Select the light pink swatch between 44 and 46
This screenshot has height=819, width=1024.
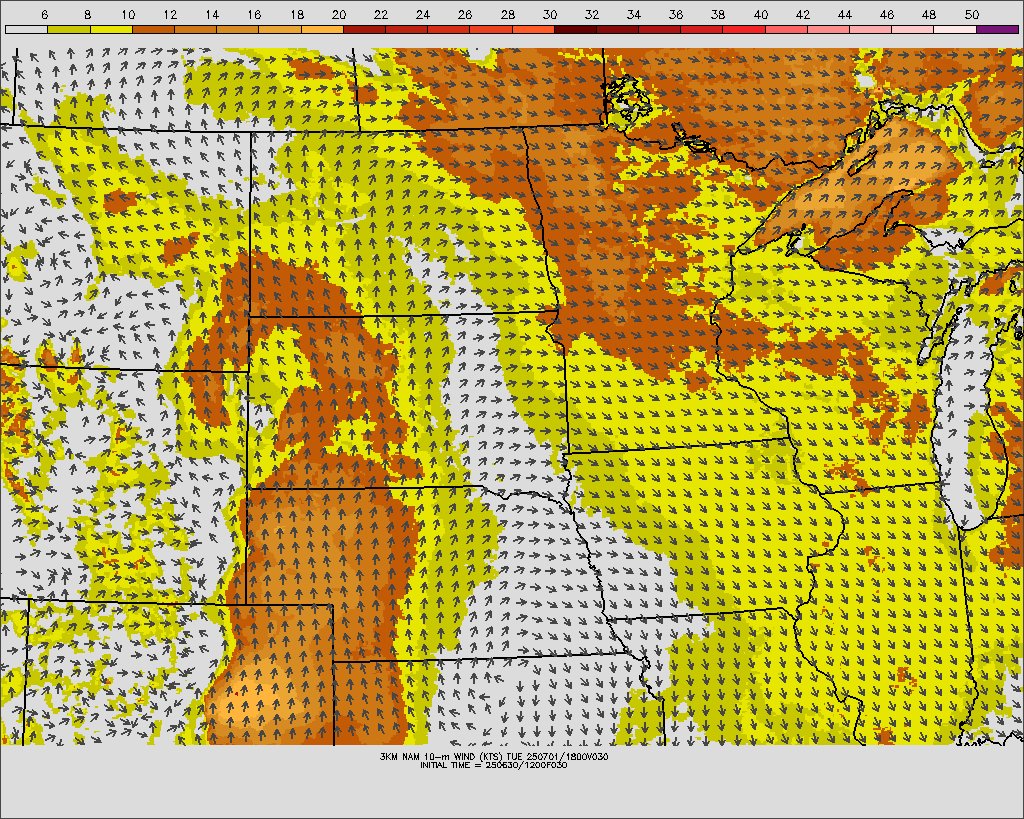[x=871, y=29]
